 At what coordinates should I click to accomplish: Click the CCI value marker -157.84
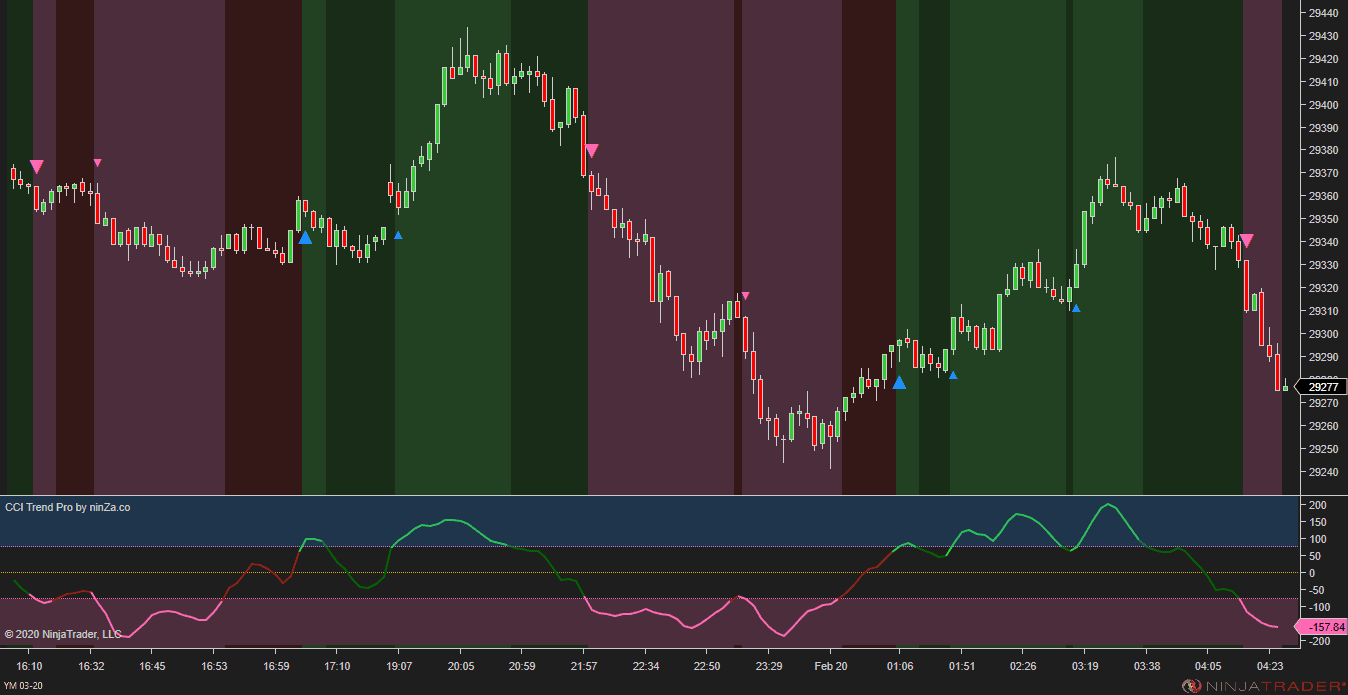[1321, 627]
